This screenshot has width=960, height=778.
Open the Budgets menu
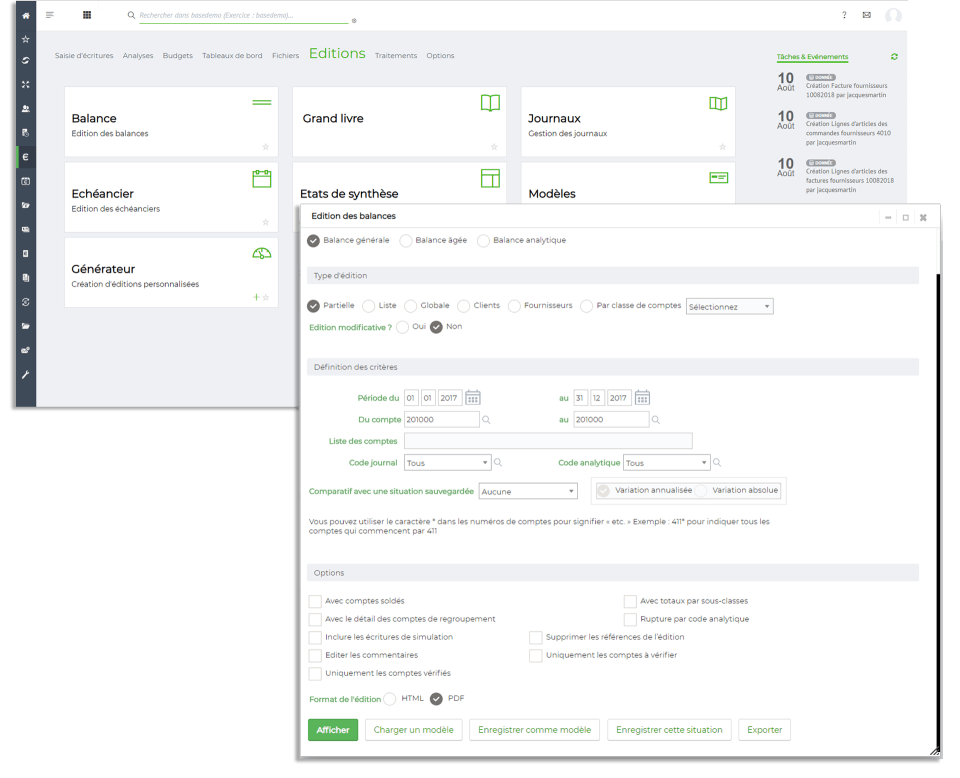click(178, 56)
